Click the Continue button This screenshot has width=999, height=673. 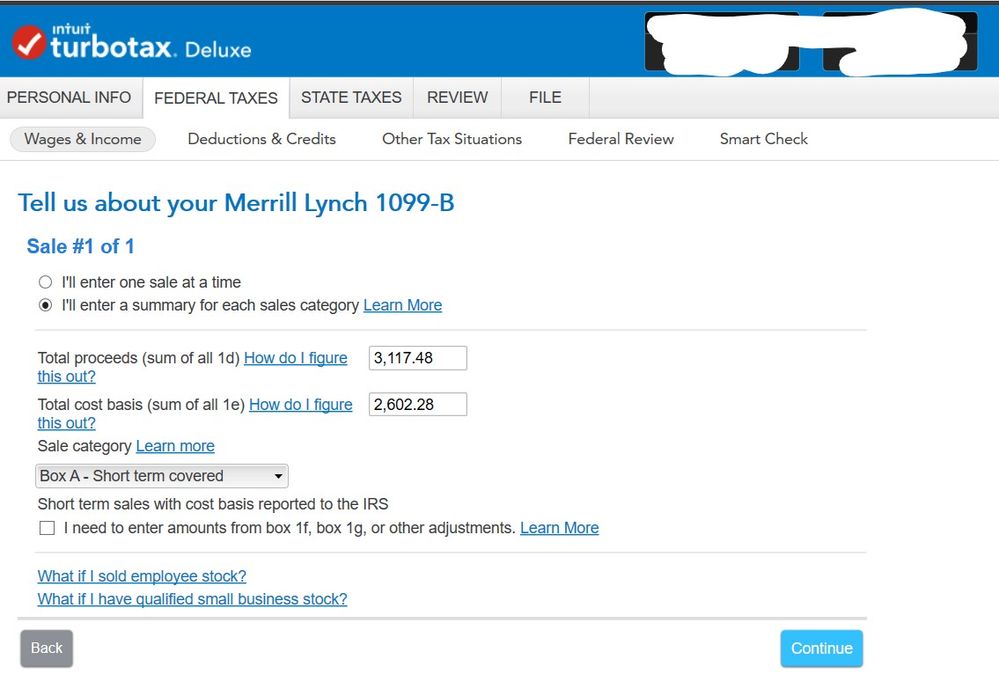[x=821, y=648]
